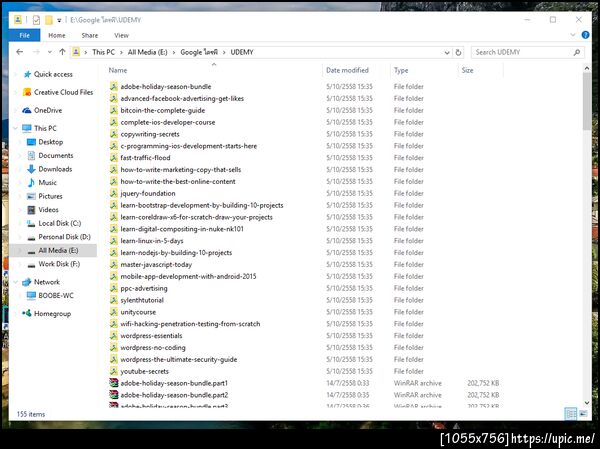Expand the ribbon with the chevron arrow
The height and width of the screenshot is (449, 600).
(x=572, y=35)
